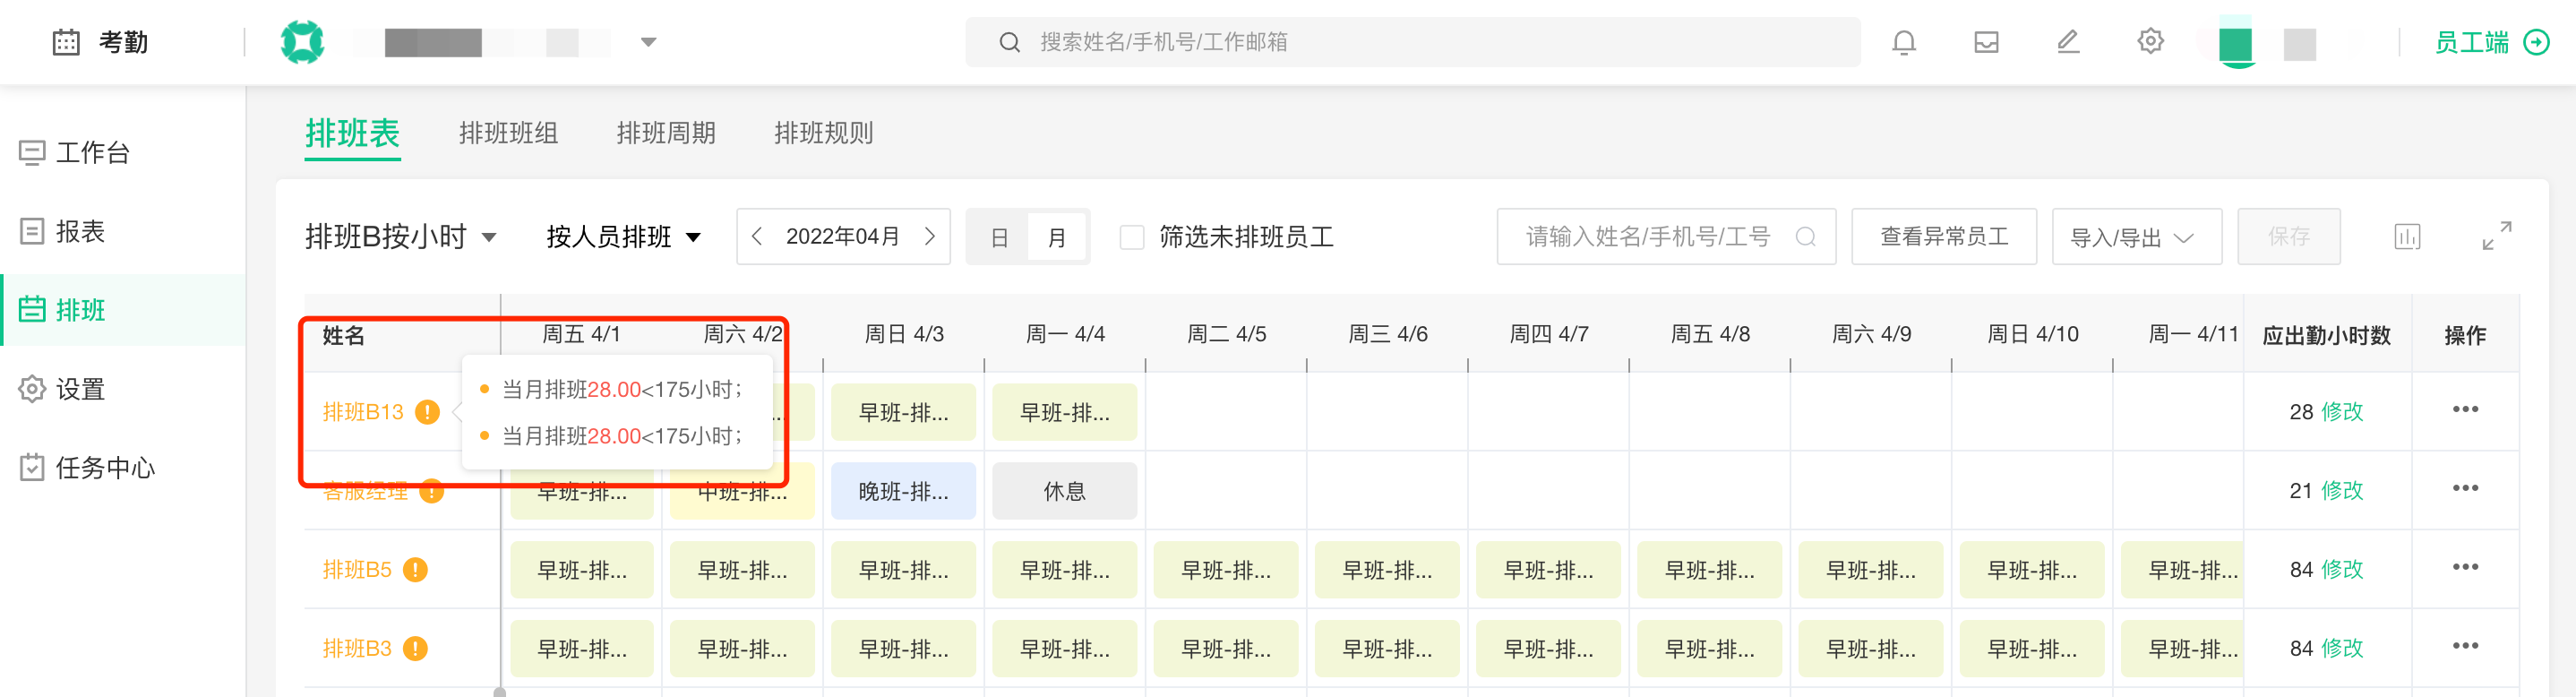This screenshot has height=697, width=2576.
Task: Expand the 排班B按小时 group dropdown
Action: click(x=401, y=237)
